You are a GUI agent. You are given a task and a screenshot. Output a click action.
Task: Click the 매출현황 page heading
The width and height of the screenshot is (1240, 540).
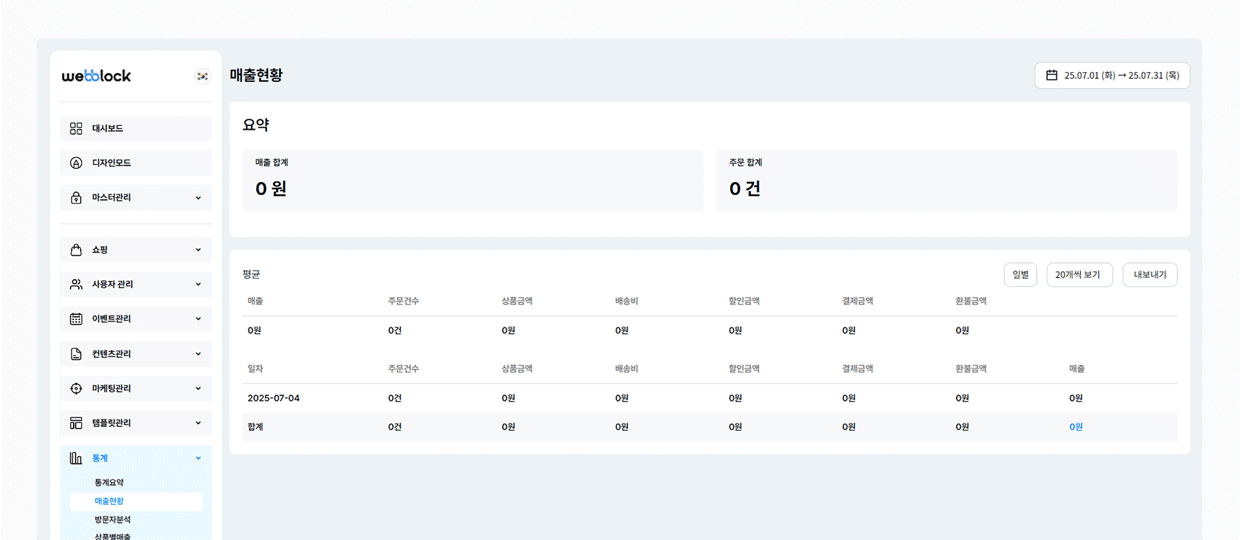pyautogui.click(x=256, y=75)
